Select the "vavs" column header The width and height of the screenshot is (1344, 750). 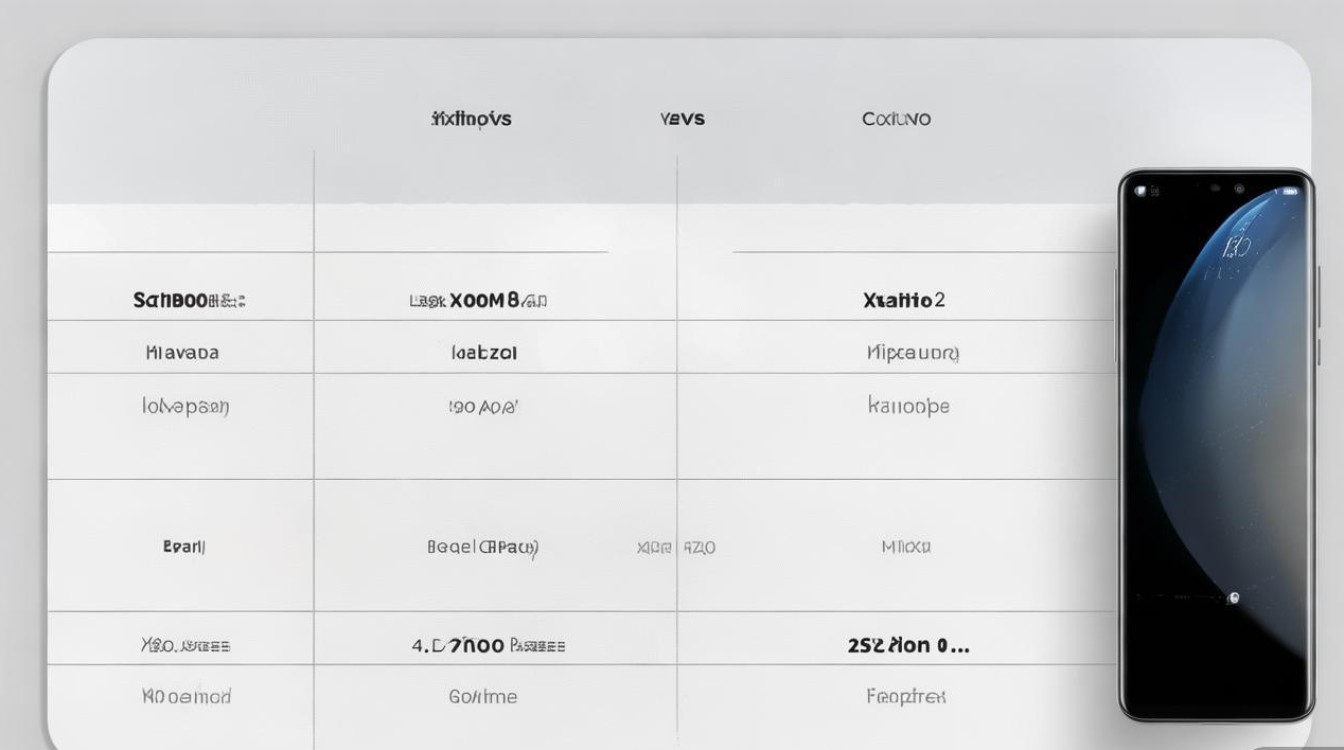tap(682, 119)
